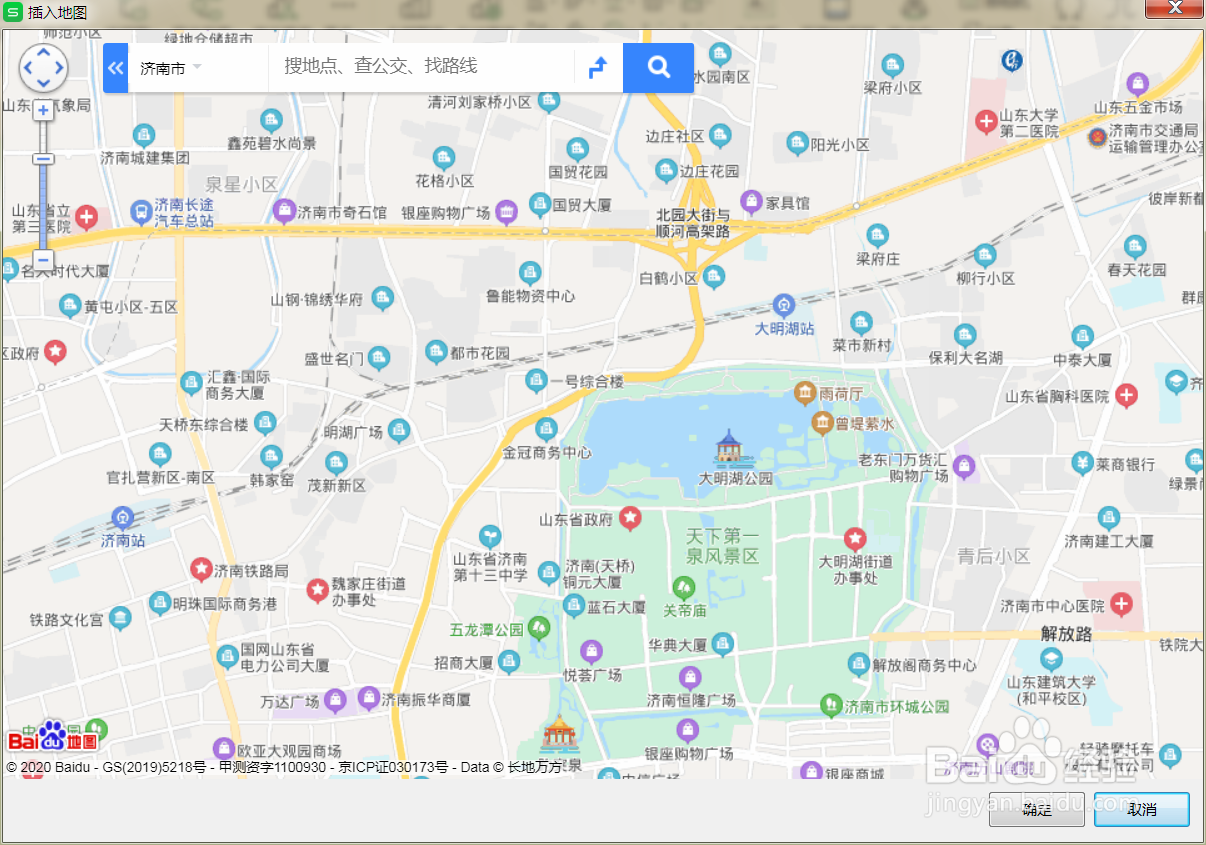Click the 山东五金市场 shopping icon

1137,84
